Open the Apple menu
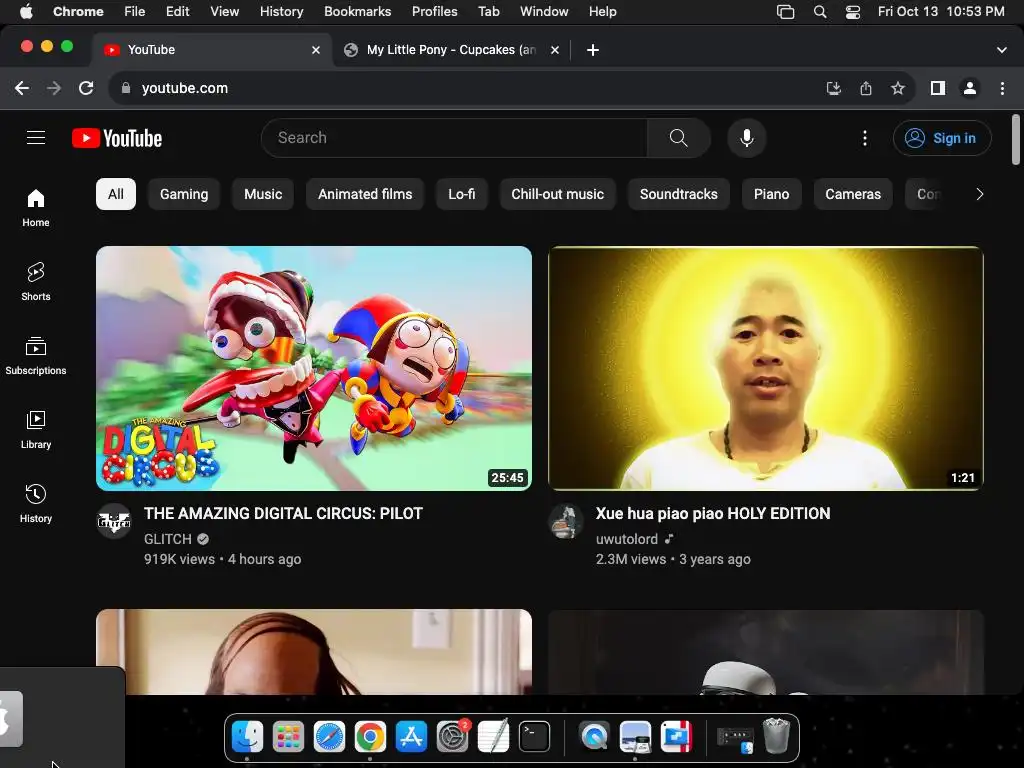The width and height of the screenshot is (1024, 768). 26,12
